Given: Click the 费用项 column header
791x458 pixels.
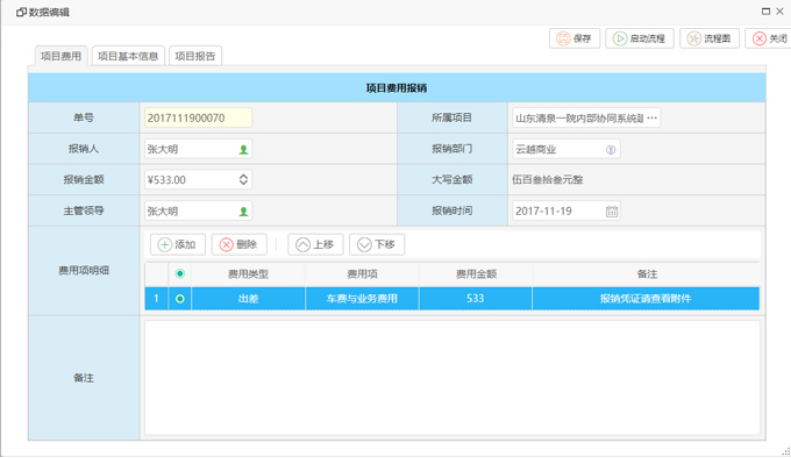Looking at the screenshot, I should click(362, 274).
